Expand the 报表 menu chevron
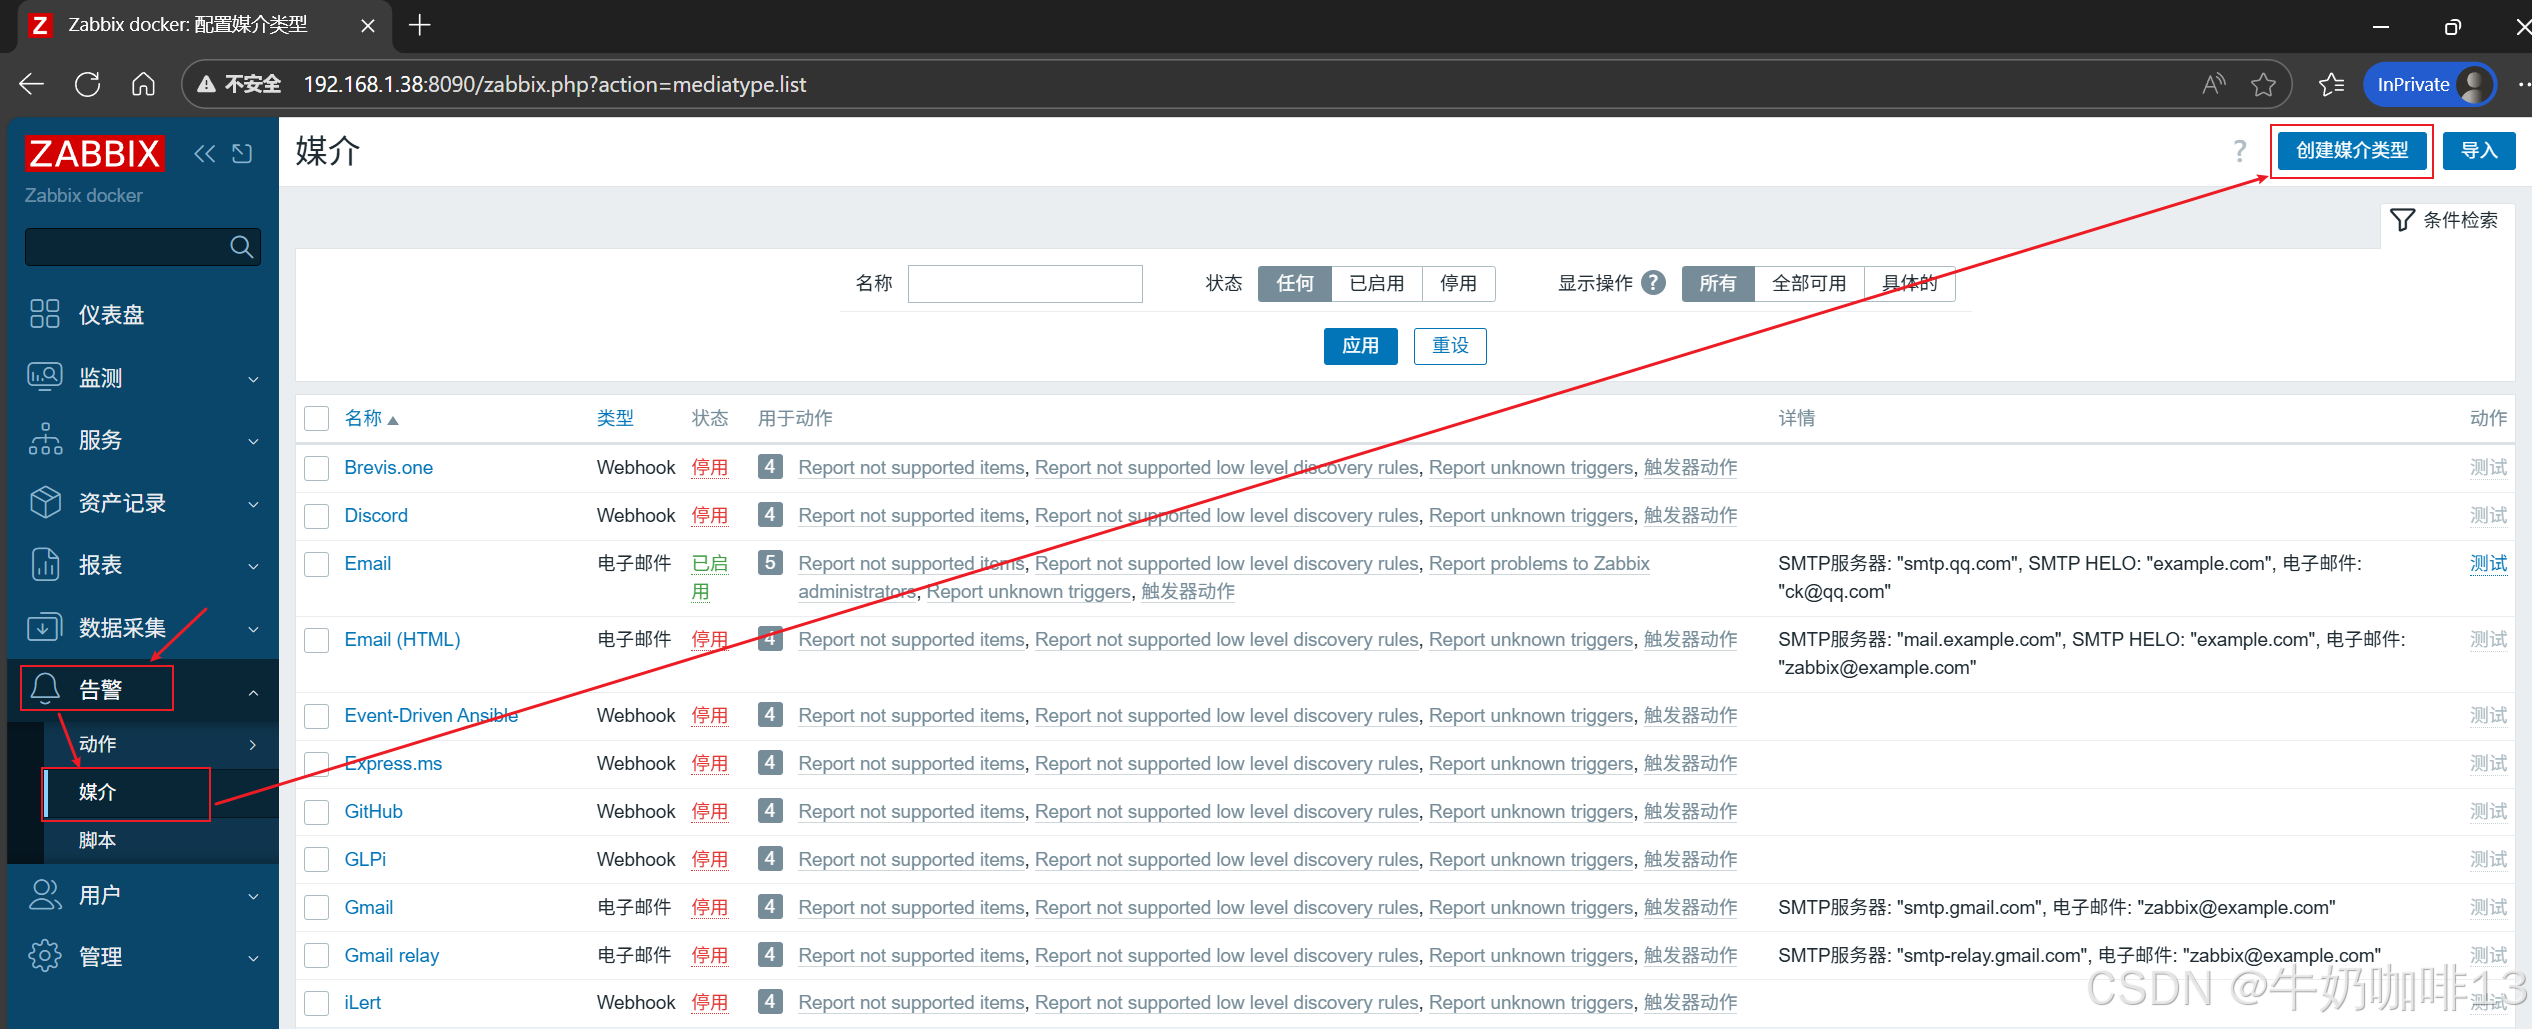This screenshot has height=1029, width=2532. pyautogui.click(x=254, y=566)
